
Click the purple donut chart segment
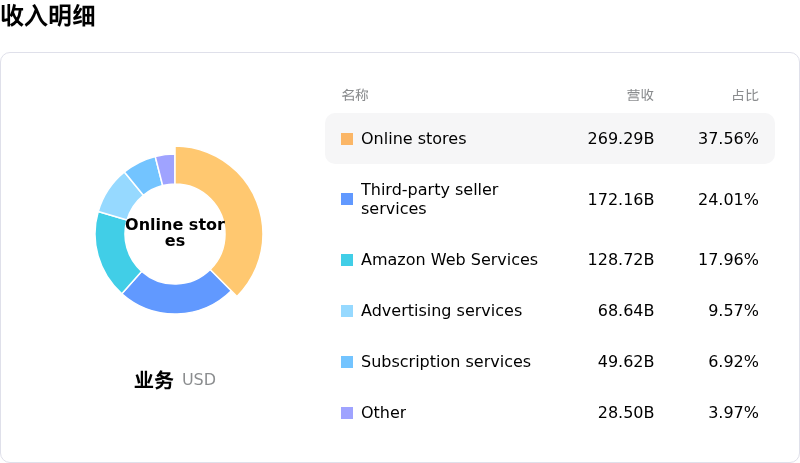click(x=167, y=168)
